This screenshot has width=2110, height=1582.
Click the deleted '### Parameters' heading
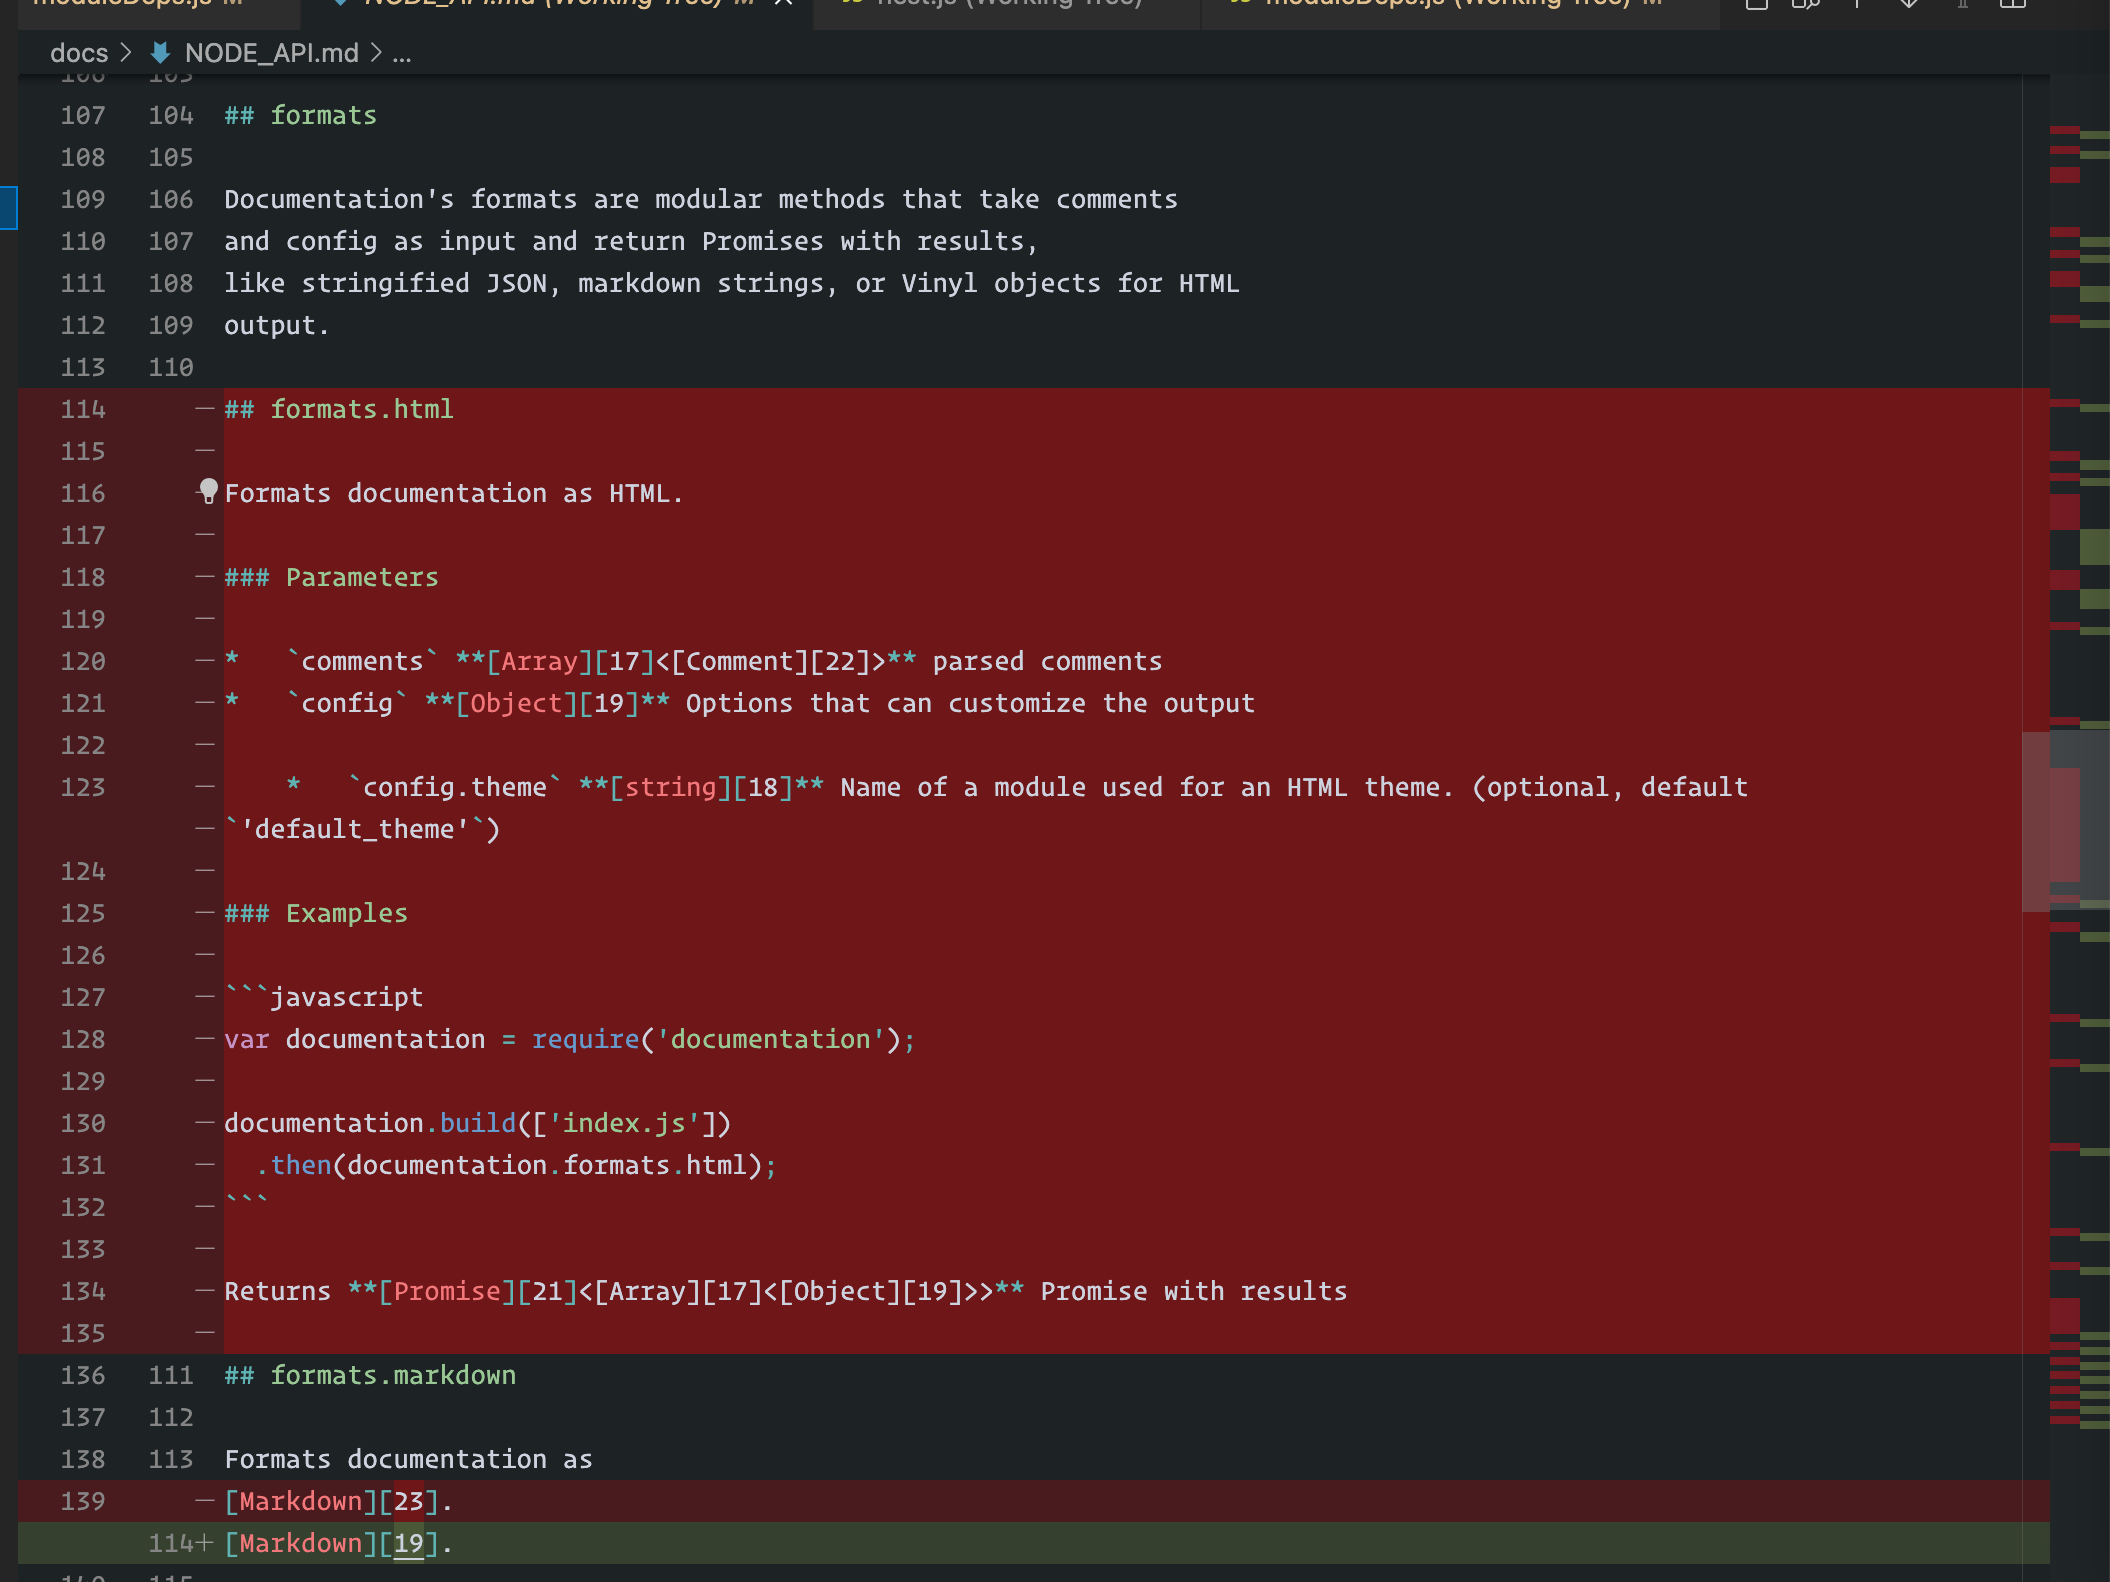pos(331,577)
